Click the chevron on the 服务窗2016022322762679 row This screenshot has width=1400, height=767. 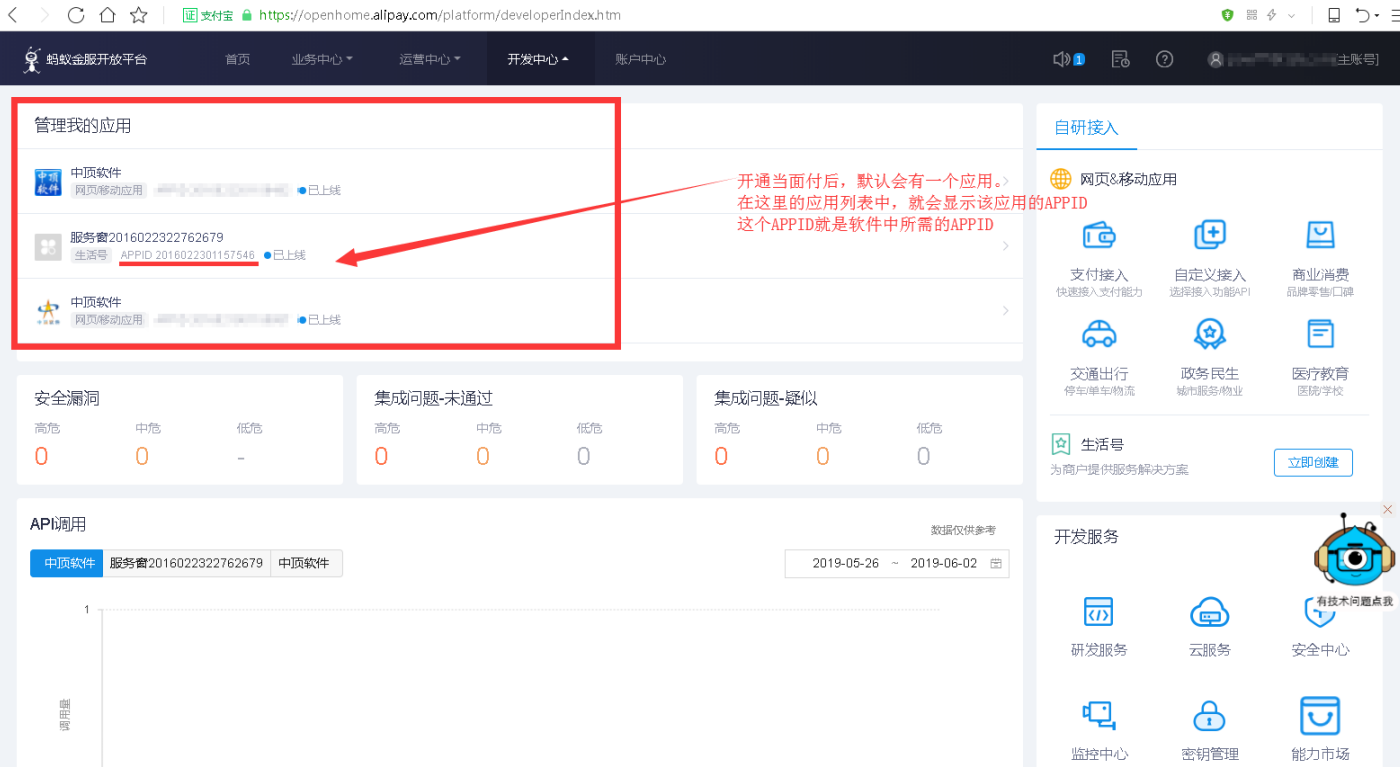(1005, 246)
